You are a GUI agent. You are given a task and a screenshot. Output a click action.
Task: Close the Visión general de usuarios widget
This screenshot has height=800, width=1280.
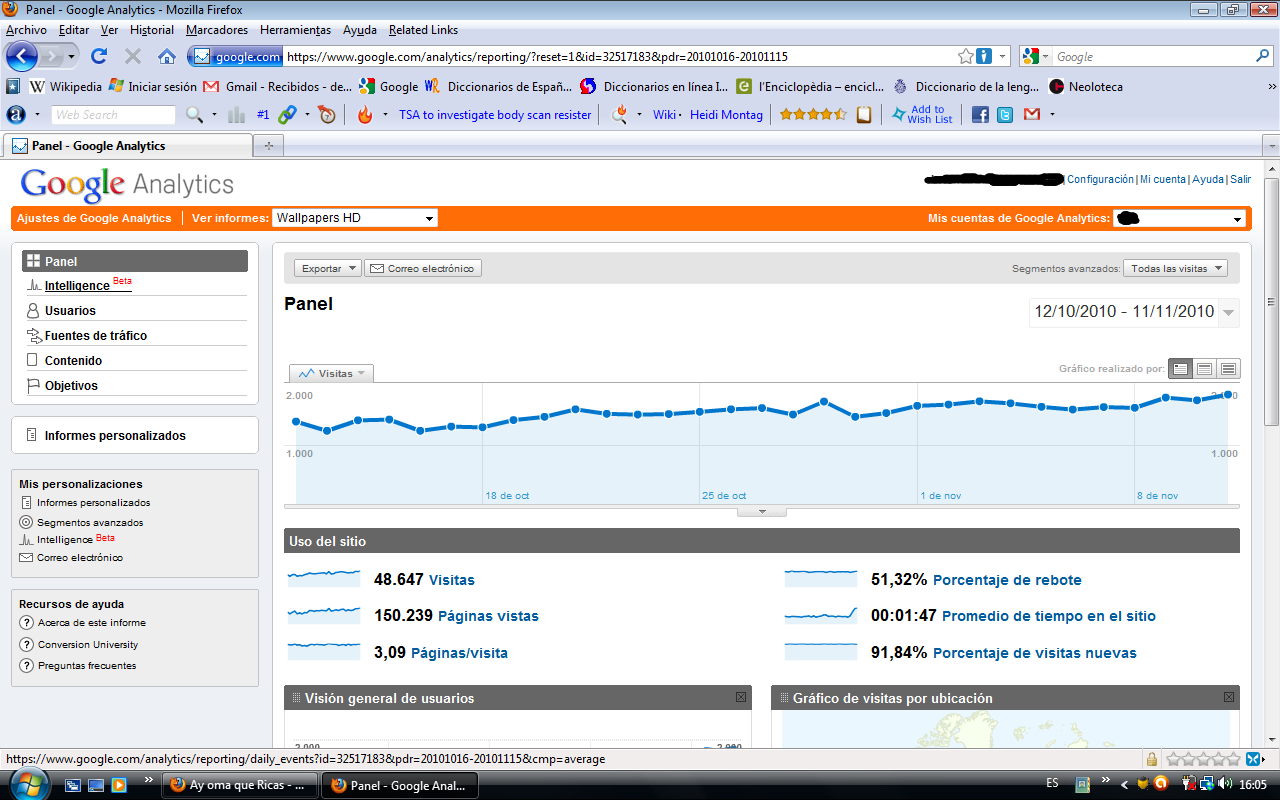[741, 697]
